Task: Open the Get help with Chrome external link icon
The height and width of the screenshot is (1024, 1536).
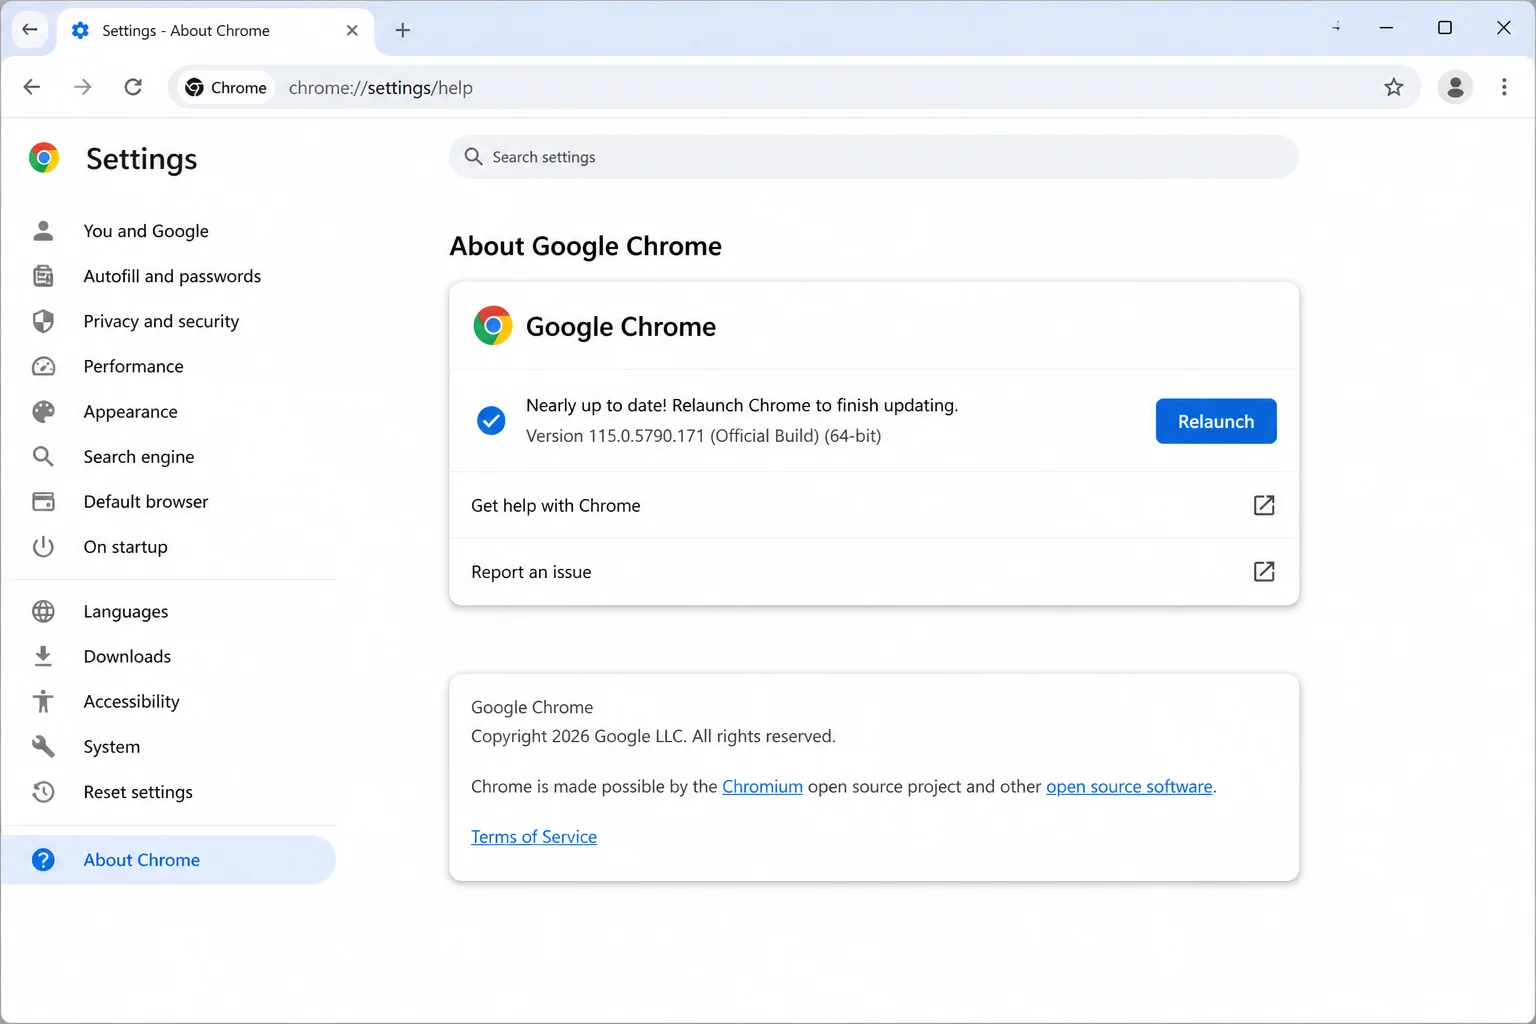Action: coord(1264,505)
